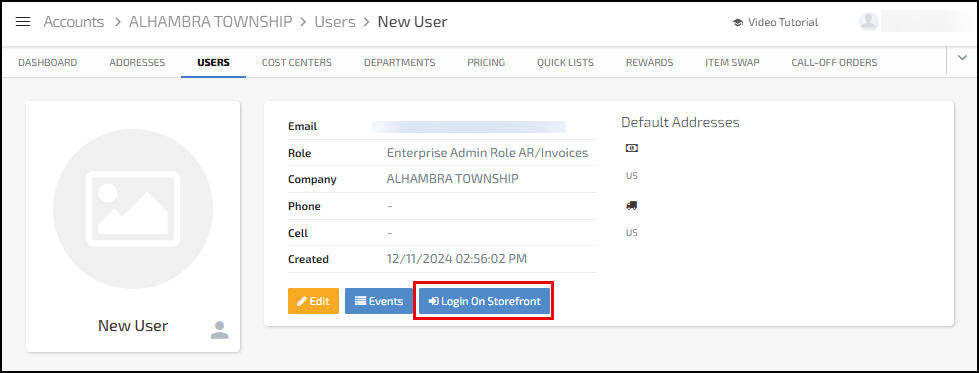Click the shipping truck address icon
The image size is (979, 373).
632,205
